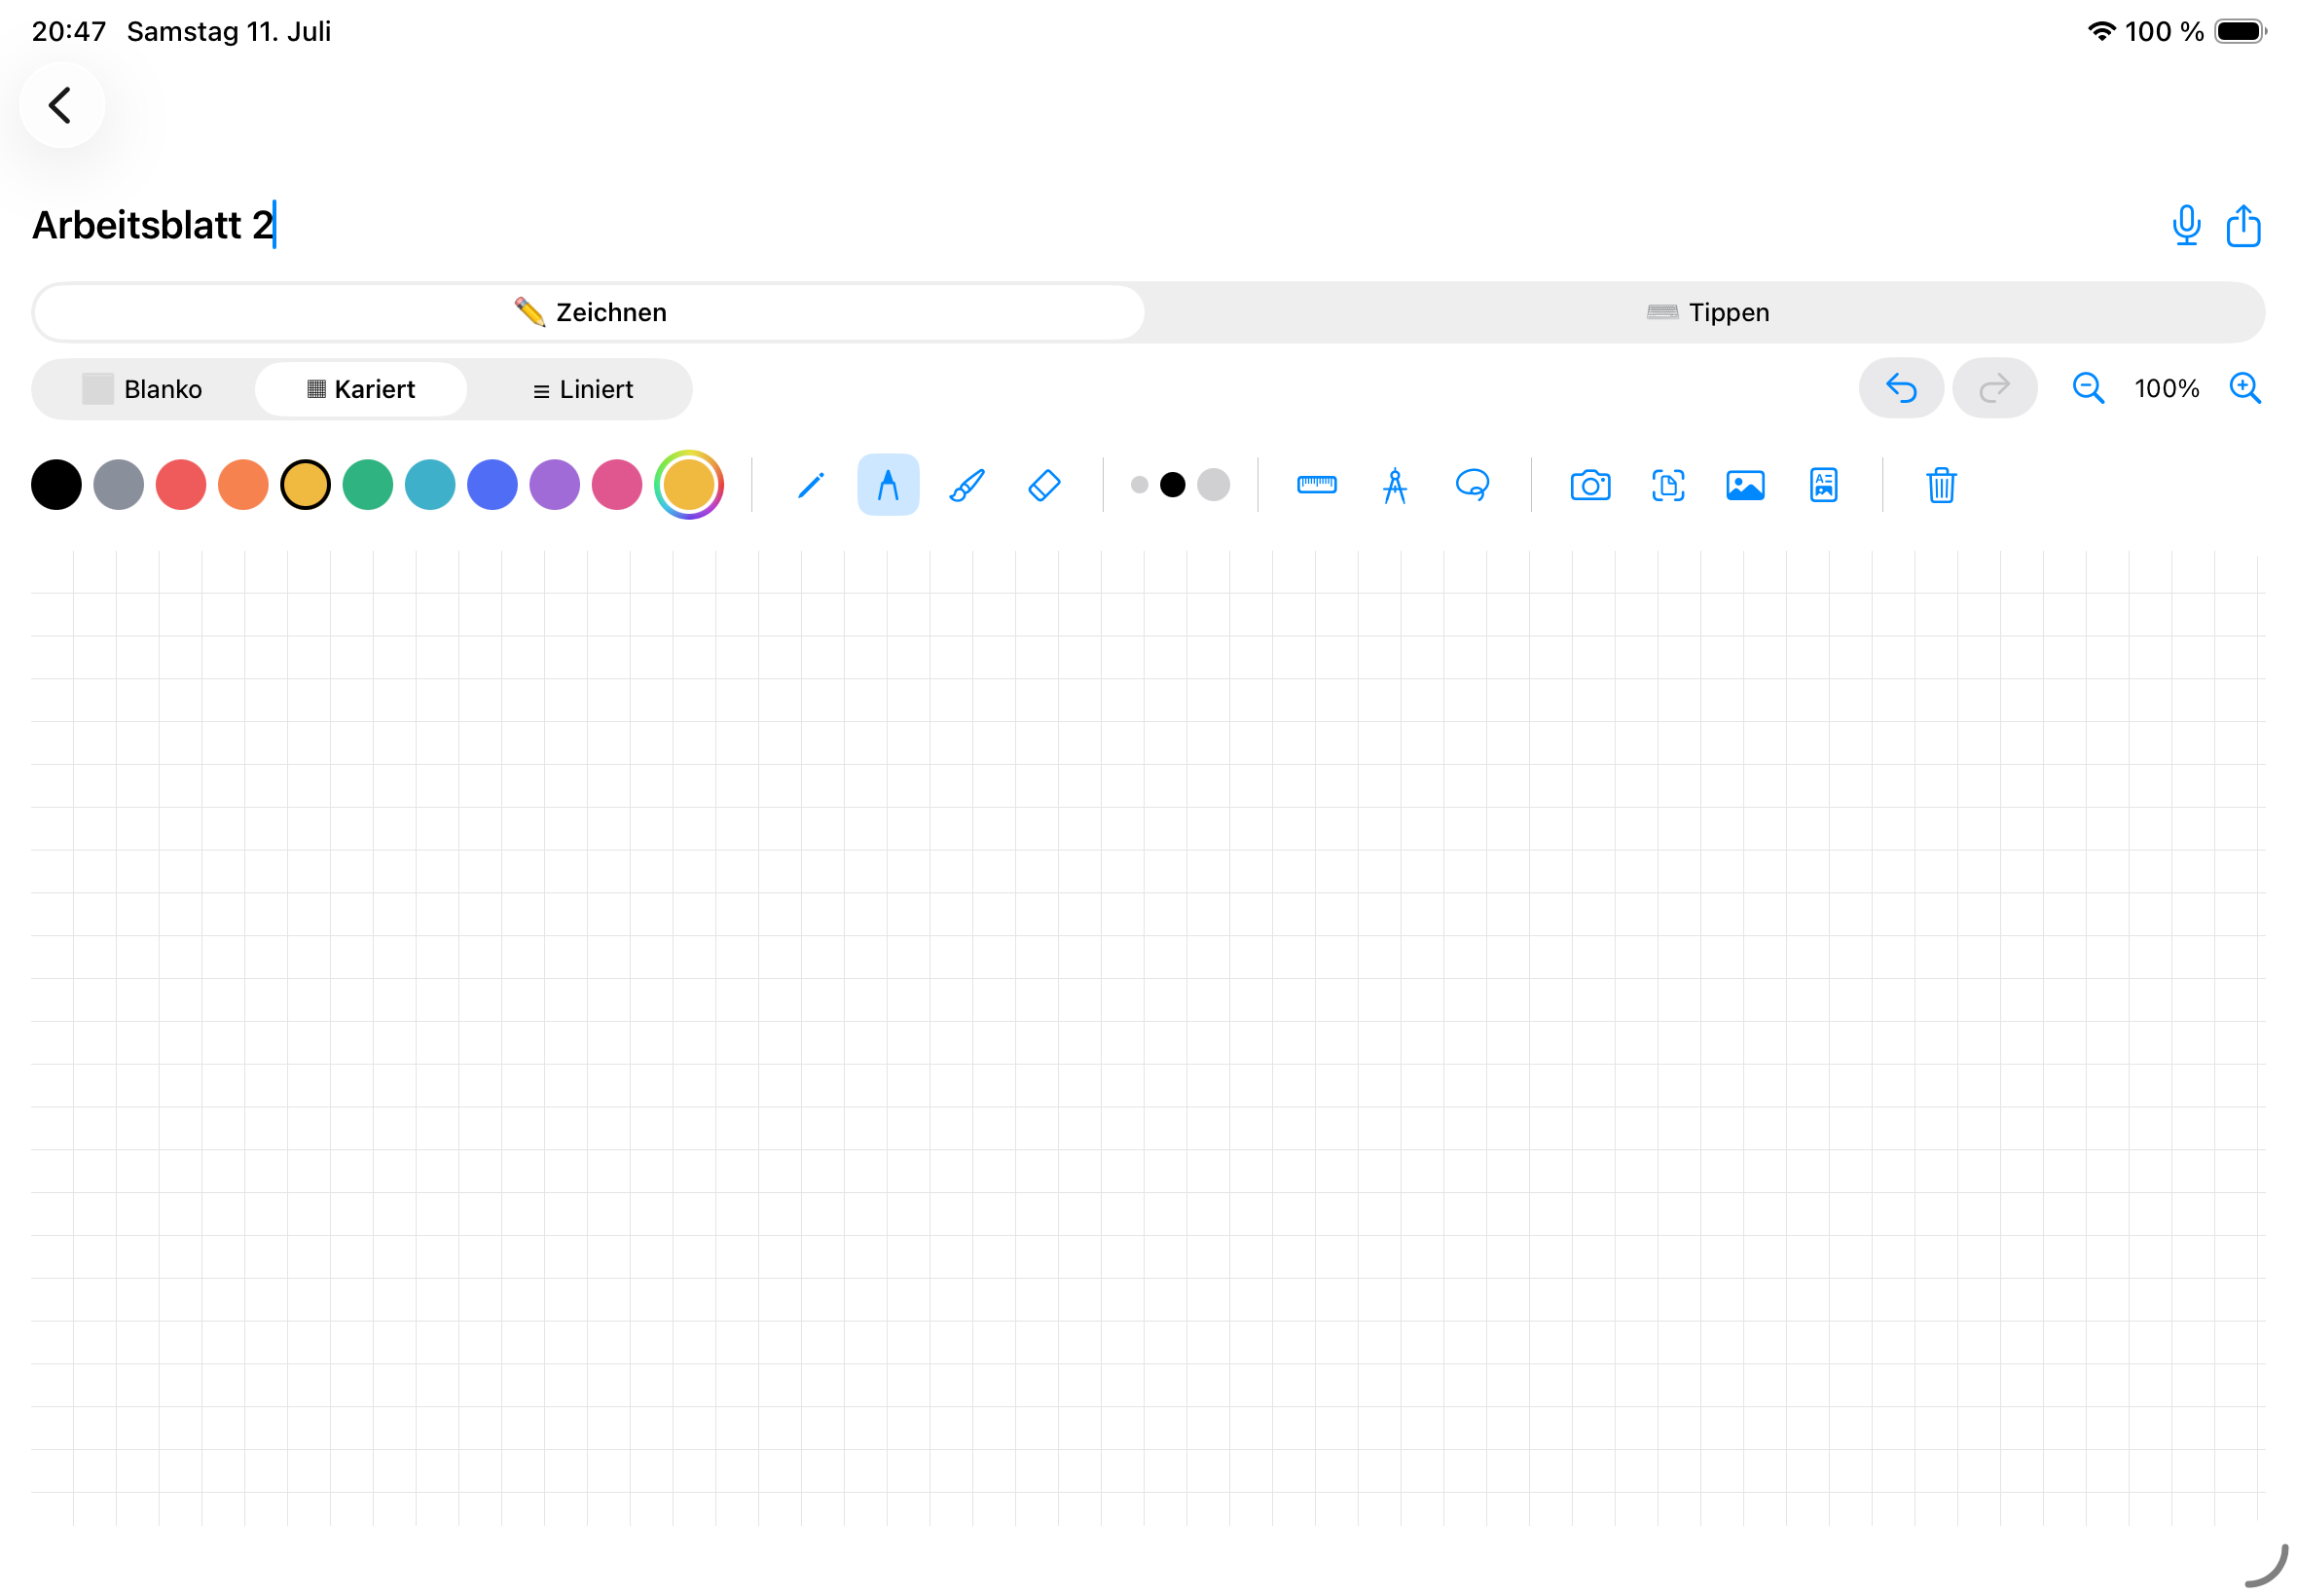Screen dimensions: 2297x1596
Task: Select the smallest stroke width dot
Action: pos(1139,485)
